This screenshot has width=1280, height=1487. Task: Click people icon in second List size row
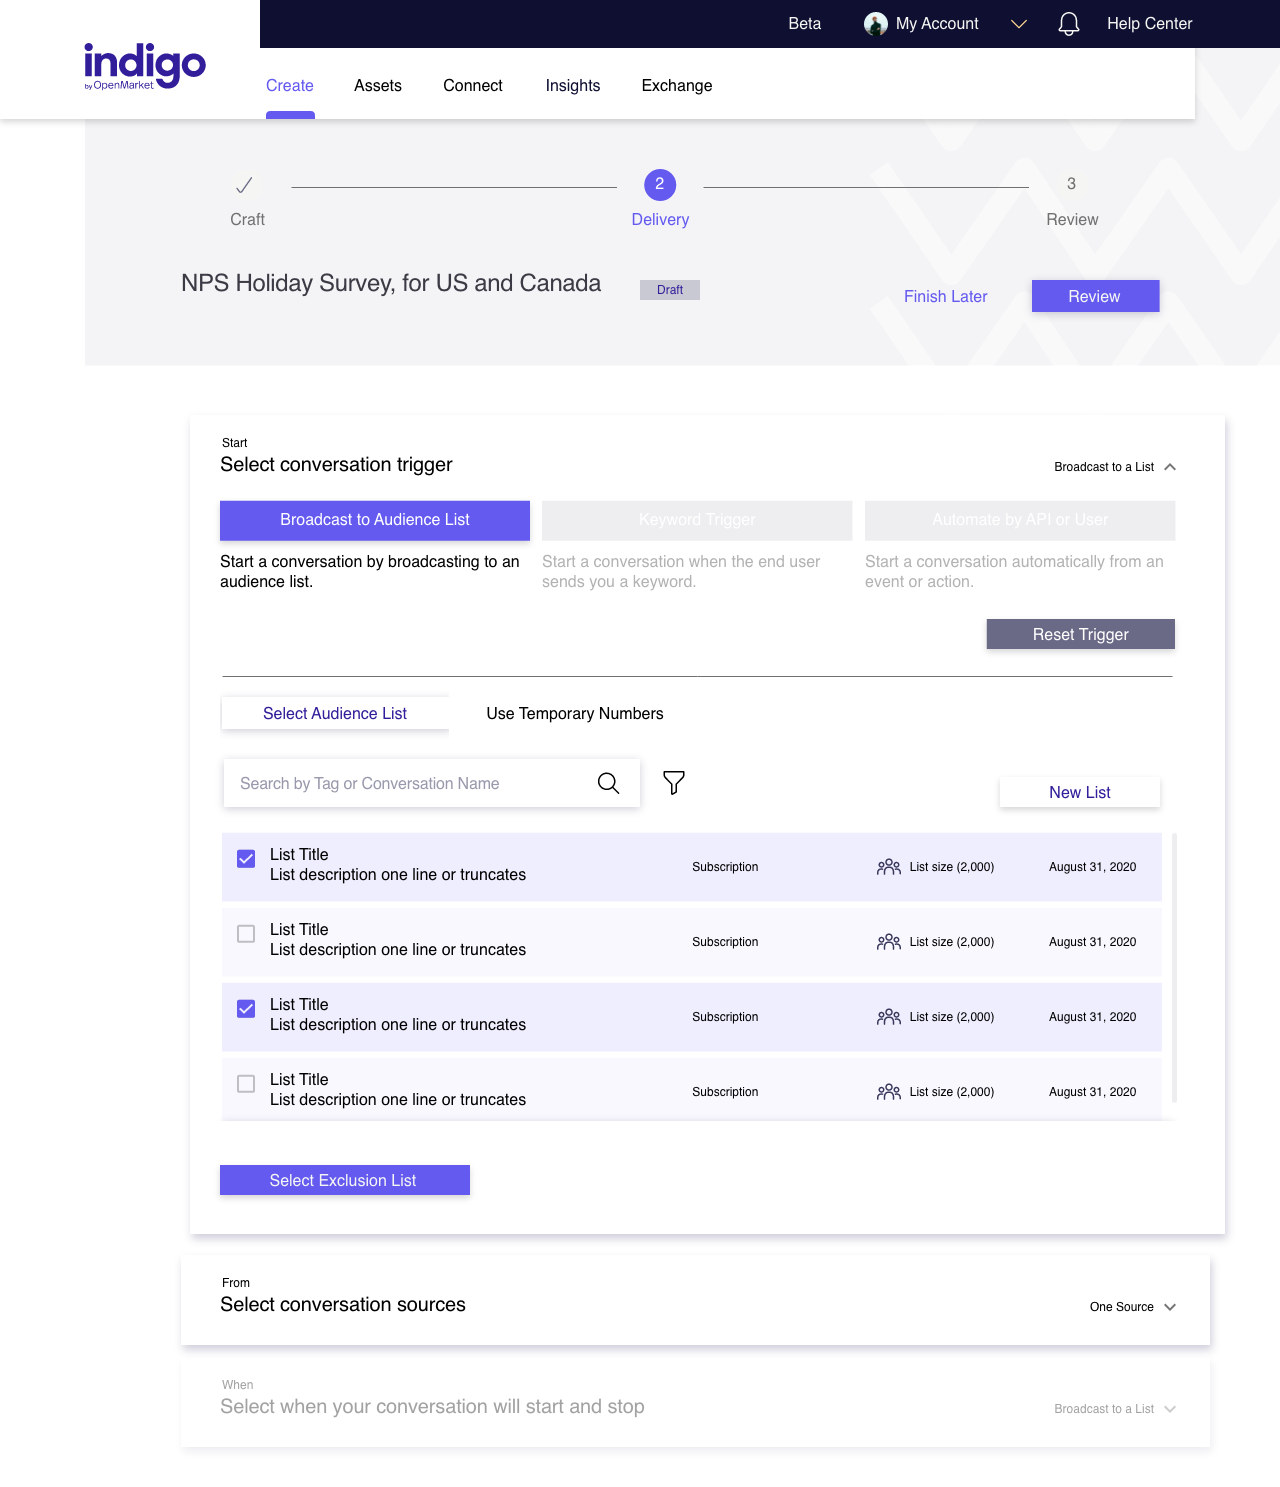coord(889,942)
